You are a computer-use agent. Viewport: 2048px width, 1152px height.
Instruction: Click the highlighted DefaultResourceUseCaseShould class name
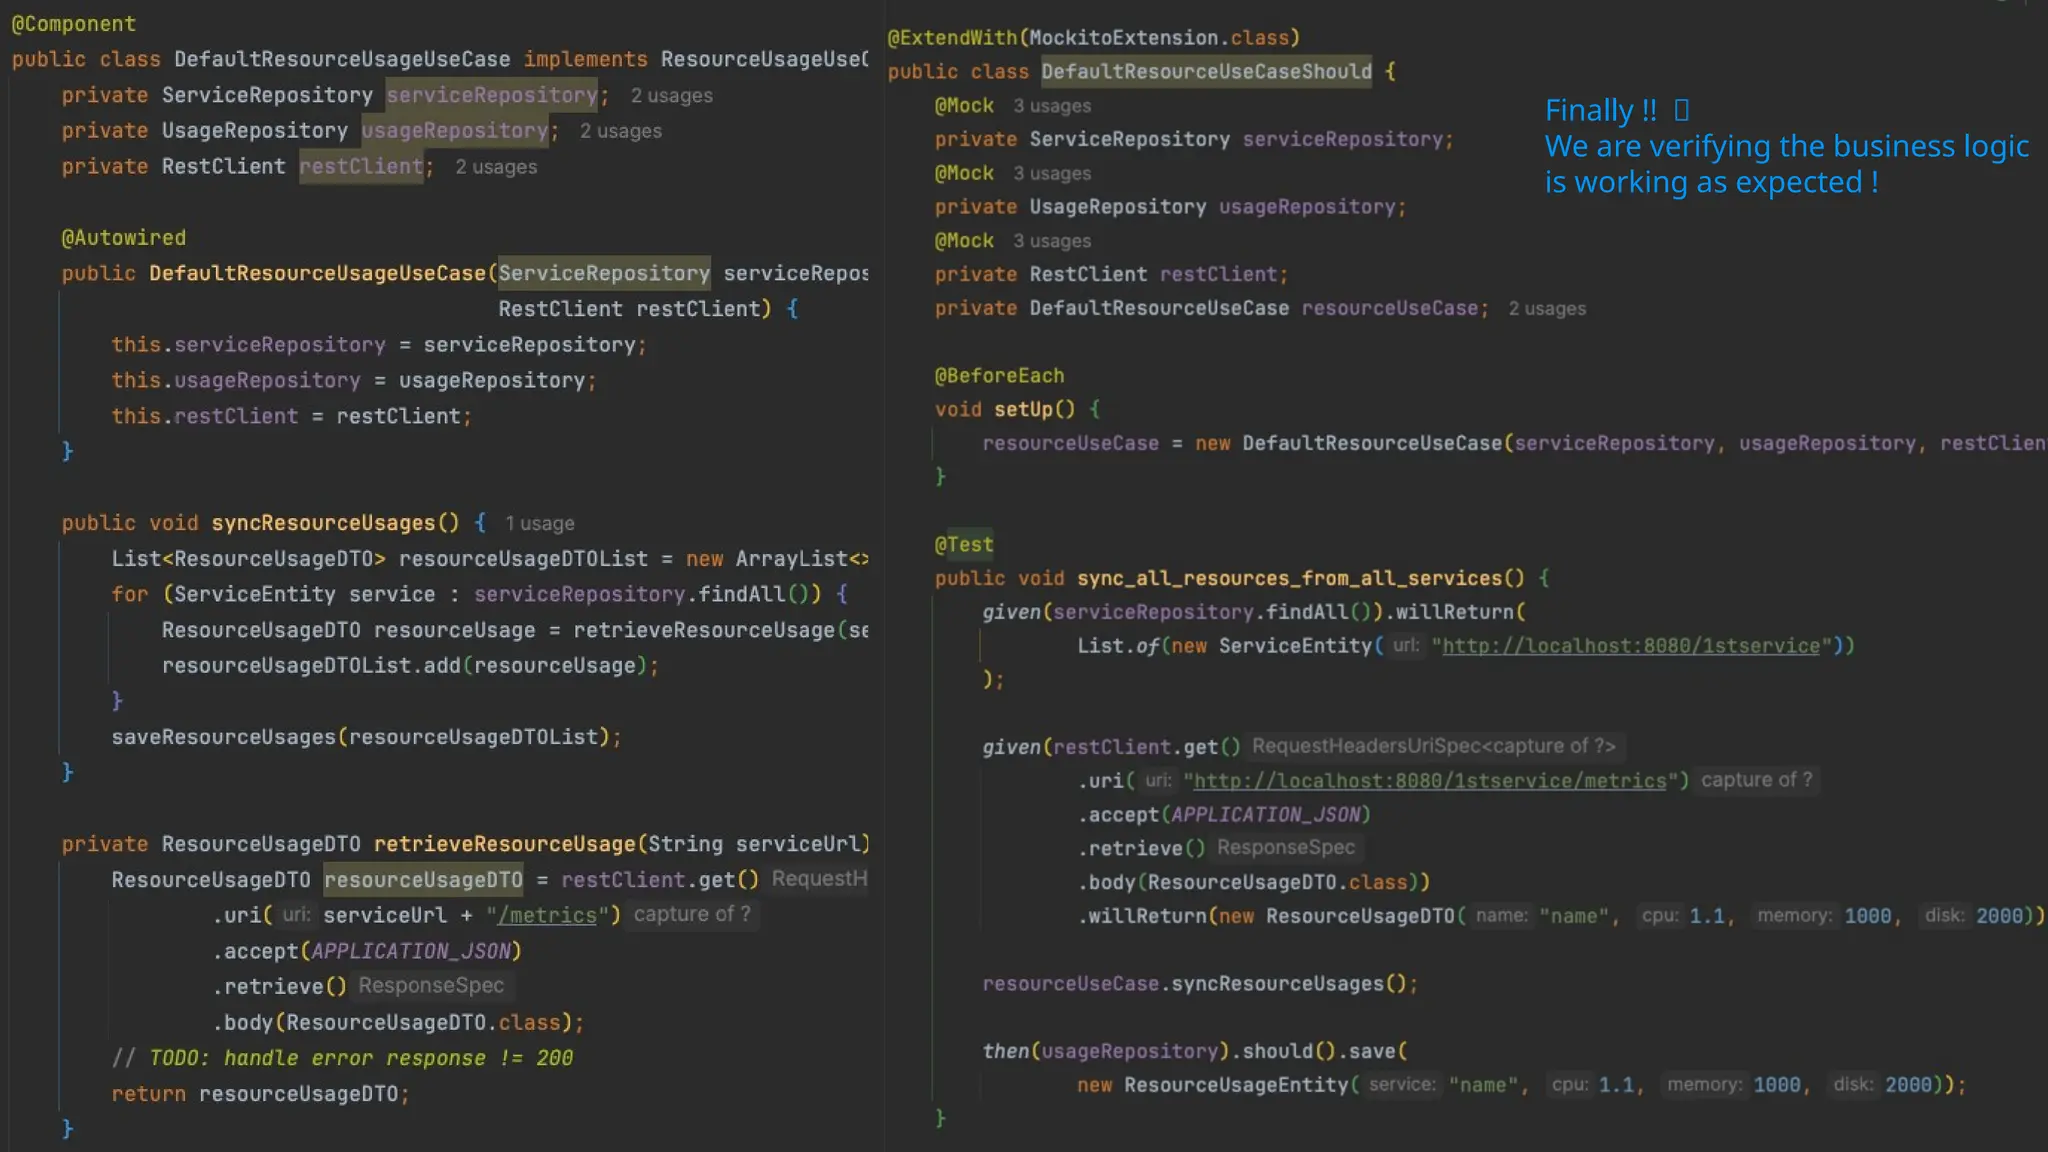pyautogui.click(x=1205, y=72)
